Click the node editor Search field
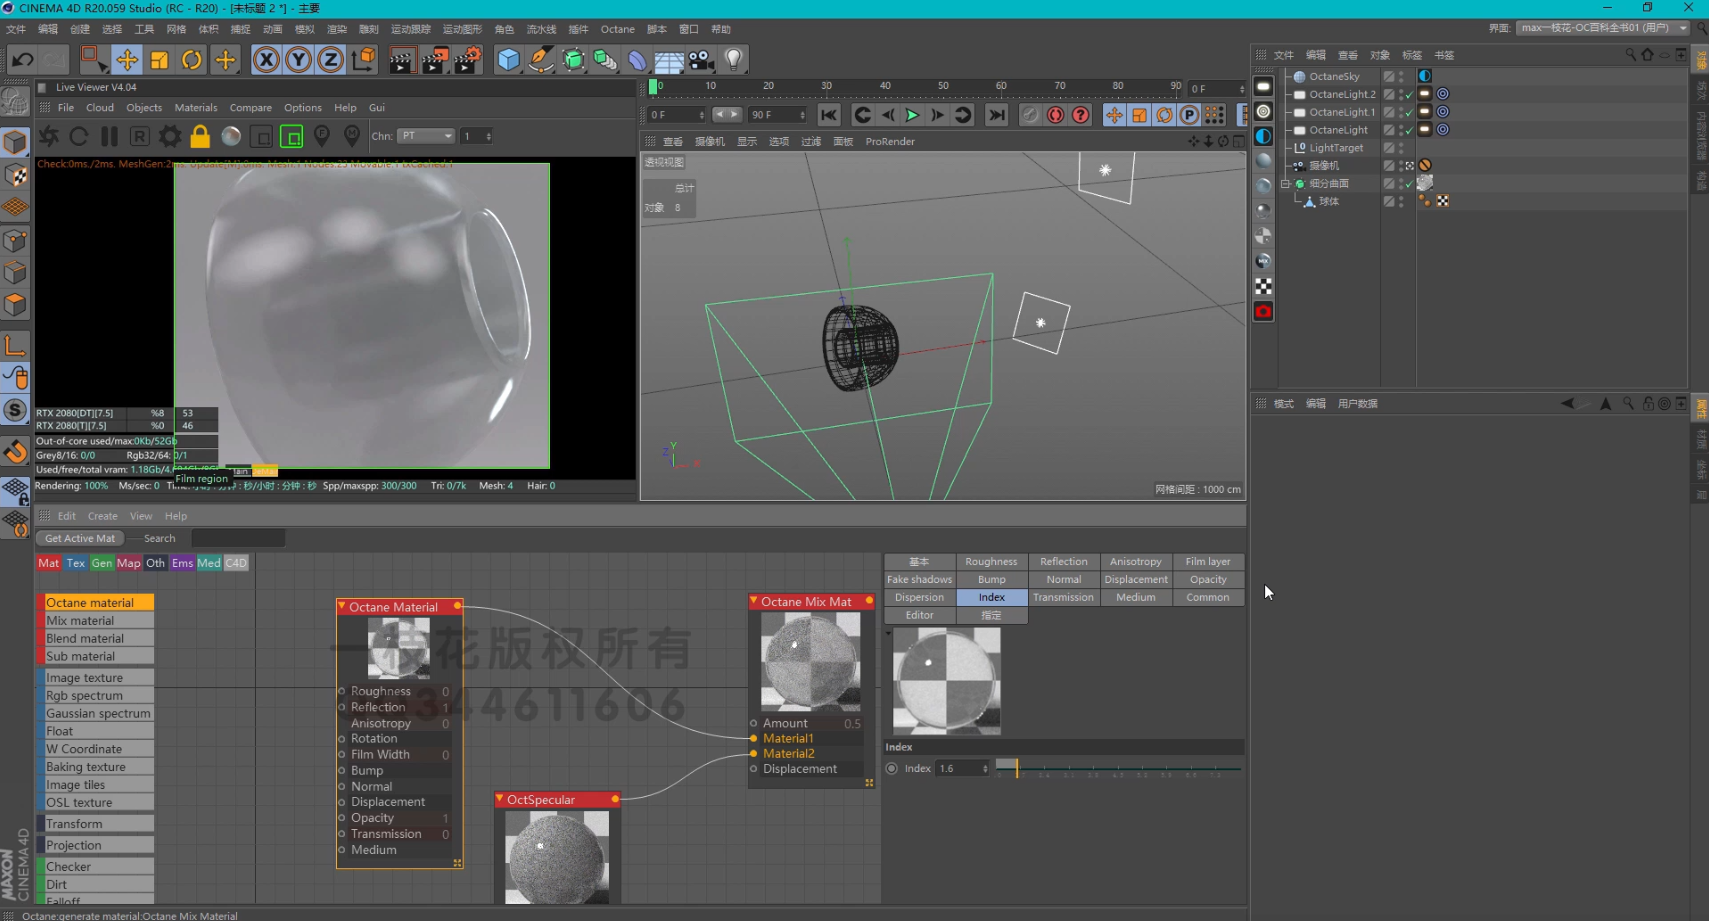 point(238,538)
